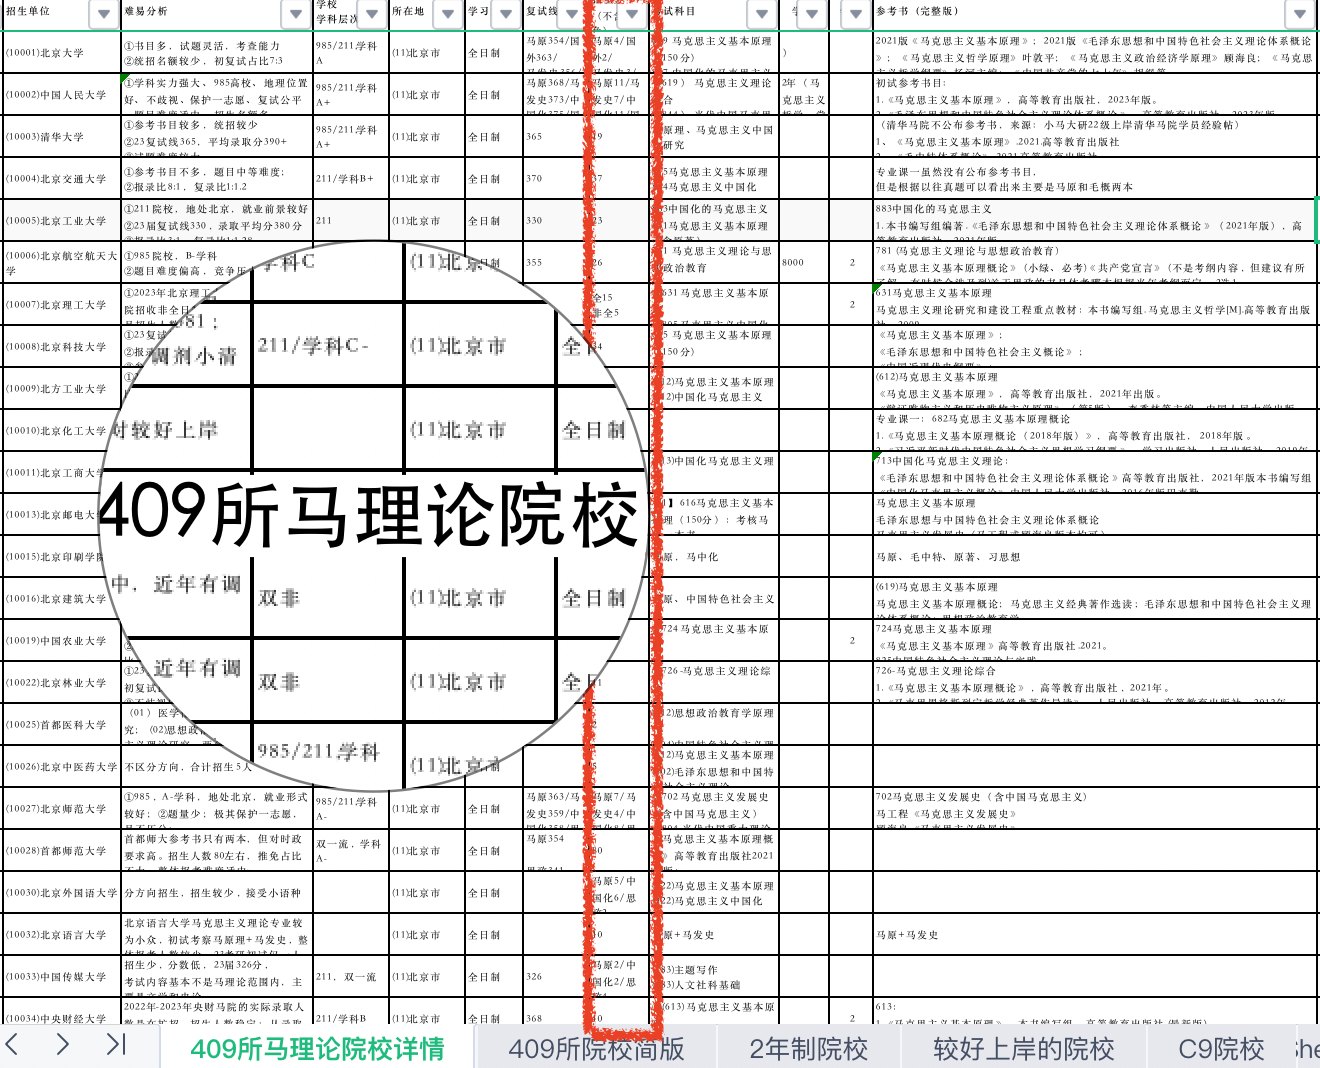Select the cell (10027)北京师范大学
The image size is (1320, 1068).
61,809
